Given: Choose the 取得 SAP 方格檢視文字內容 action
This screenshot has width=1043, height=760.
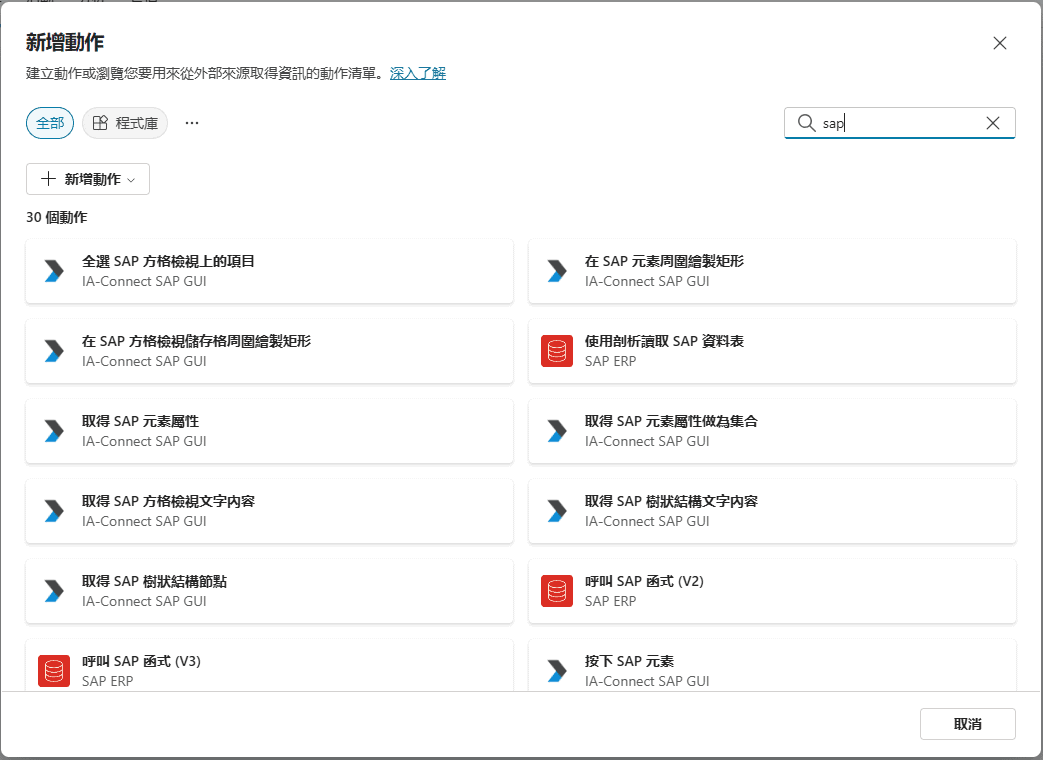Looking at the screenshot, I should 269,511.
